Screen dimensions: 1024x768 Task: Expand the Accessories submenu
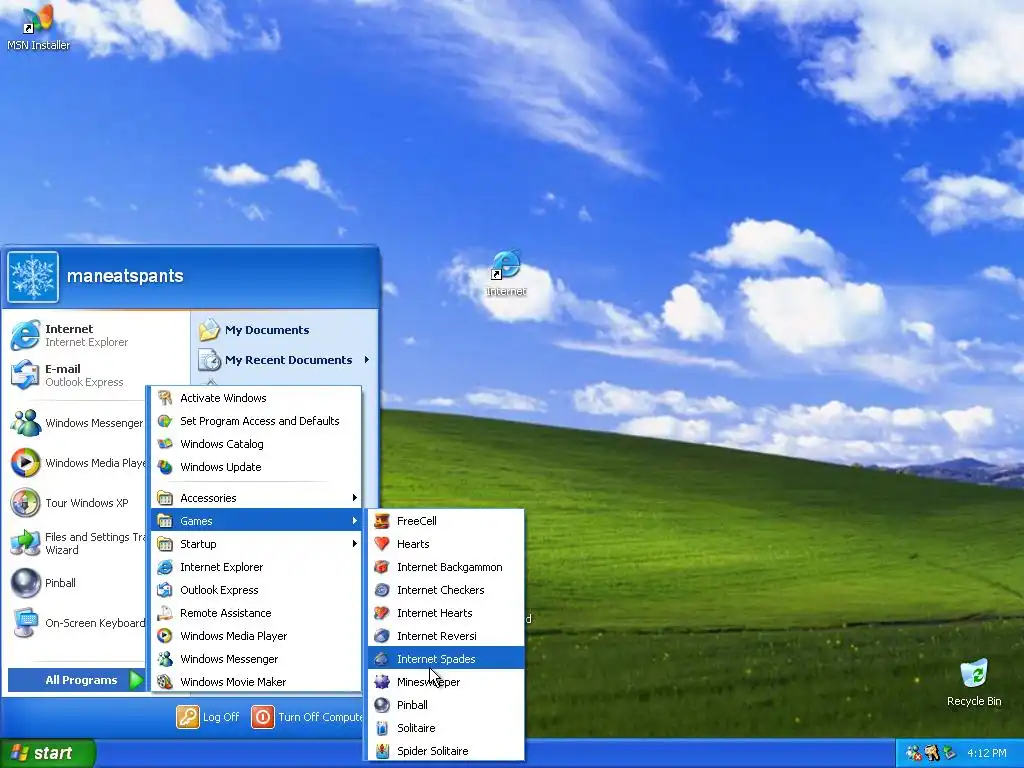coord(256,498)
